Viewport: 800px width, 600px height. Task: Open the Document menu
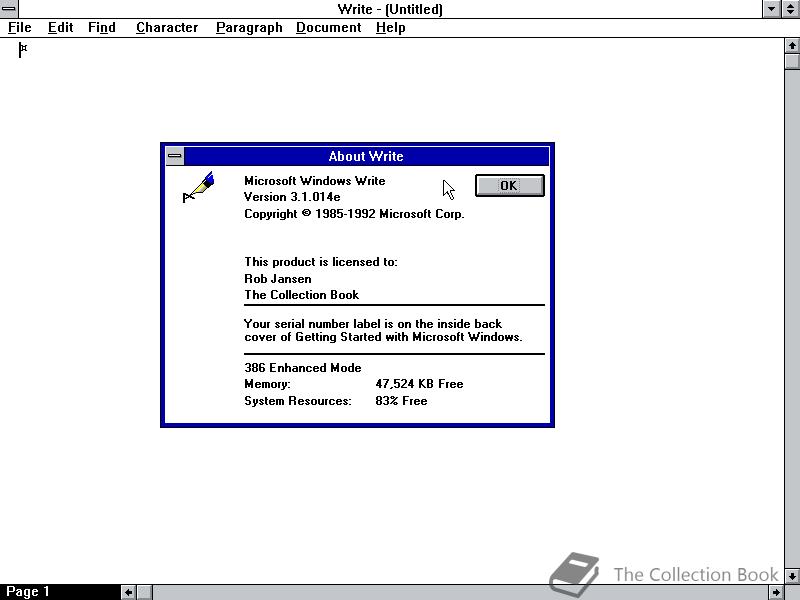point(329,28)
